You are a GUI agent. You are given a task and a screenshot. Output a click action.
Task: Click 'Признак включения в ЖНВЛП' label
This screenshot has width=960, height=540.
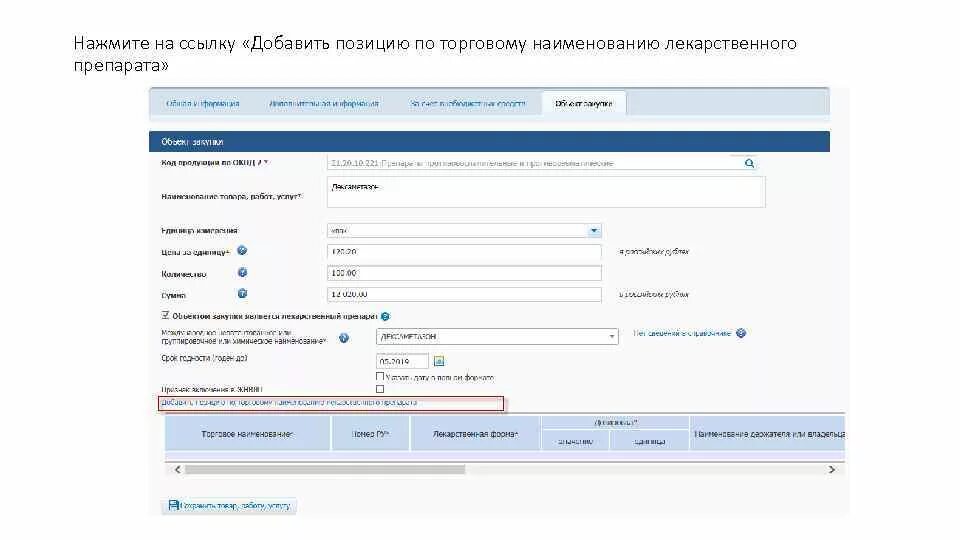pyautogui.click(x=212, y=389)
